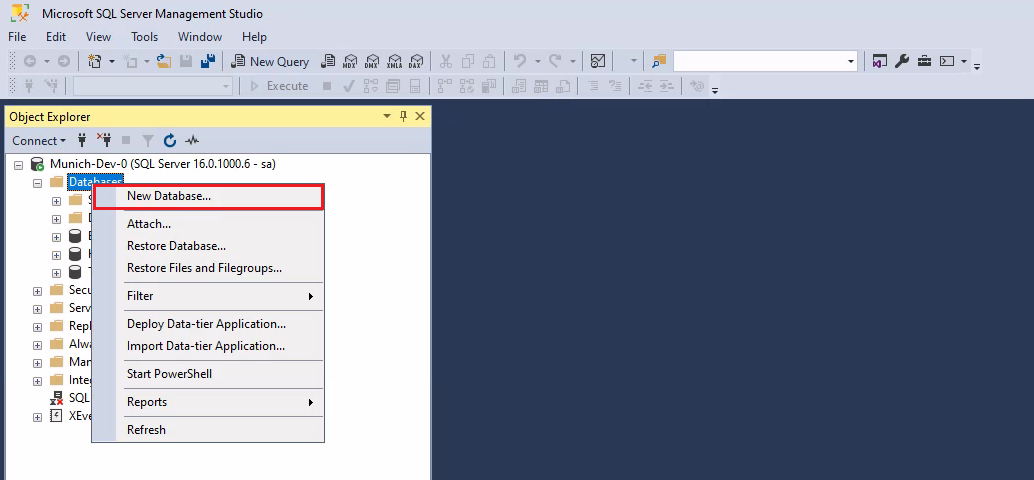
Task: Click the Find in Files icon
Action: [x=659, y=61]
